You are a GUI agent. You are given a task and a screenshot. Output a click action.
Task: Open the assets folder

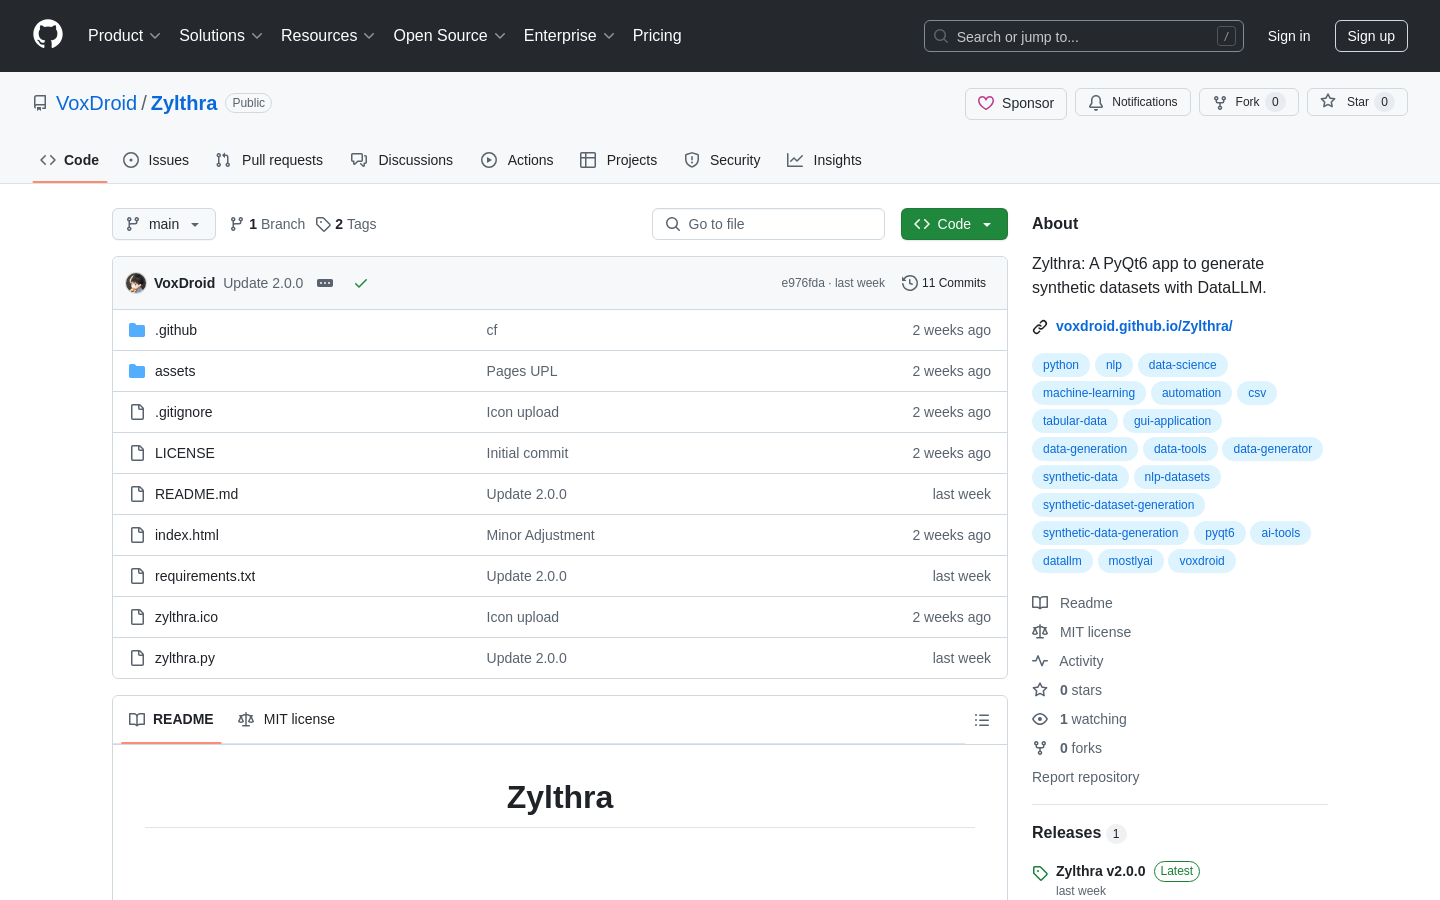pyautogui.click(x=175, y=371)
